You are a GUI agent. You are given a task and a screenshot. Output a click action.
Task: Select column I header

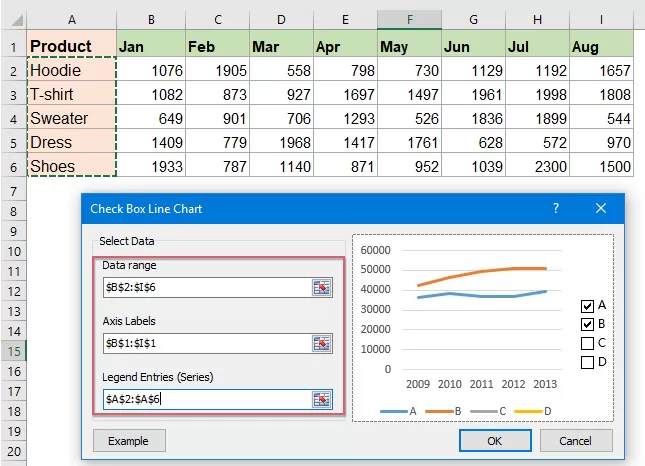[601, 20]
